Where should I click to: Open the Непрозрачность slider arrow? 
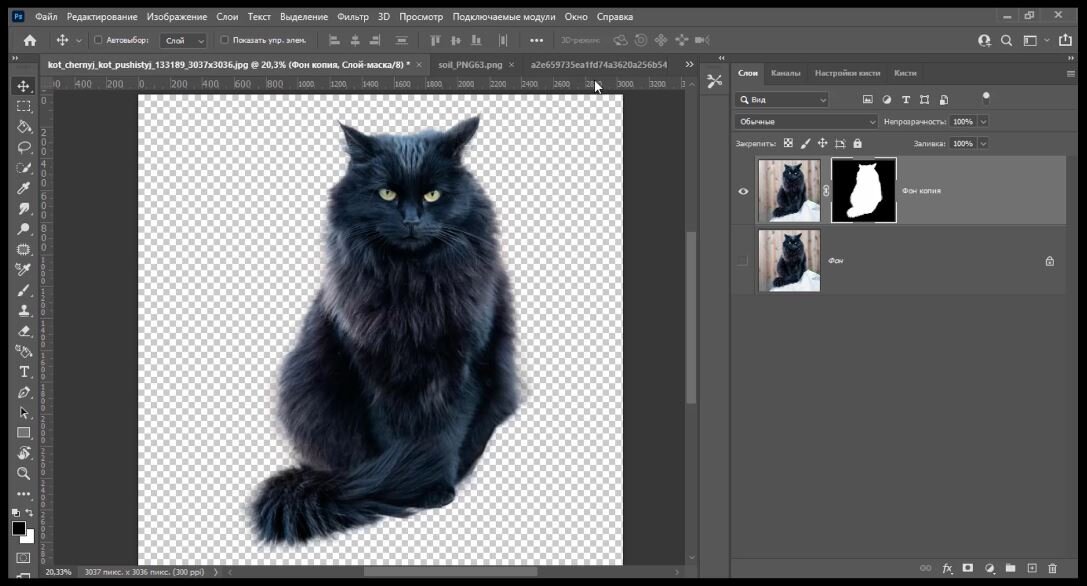(983, 122)
